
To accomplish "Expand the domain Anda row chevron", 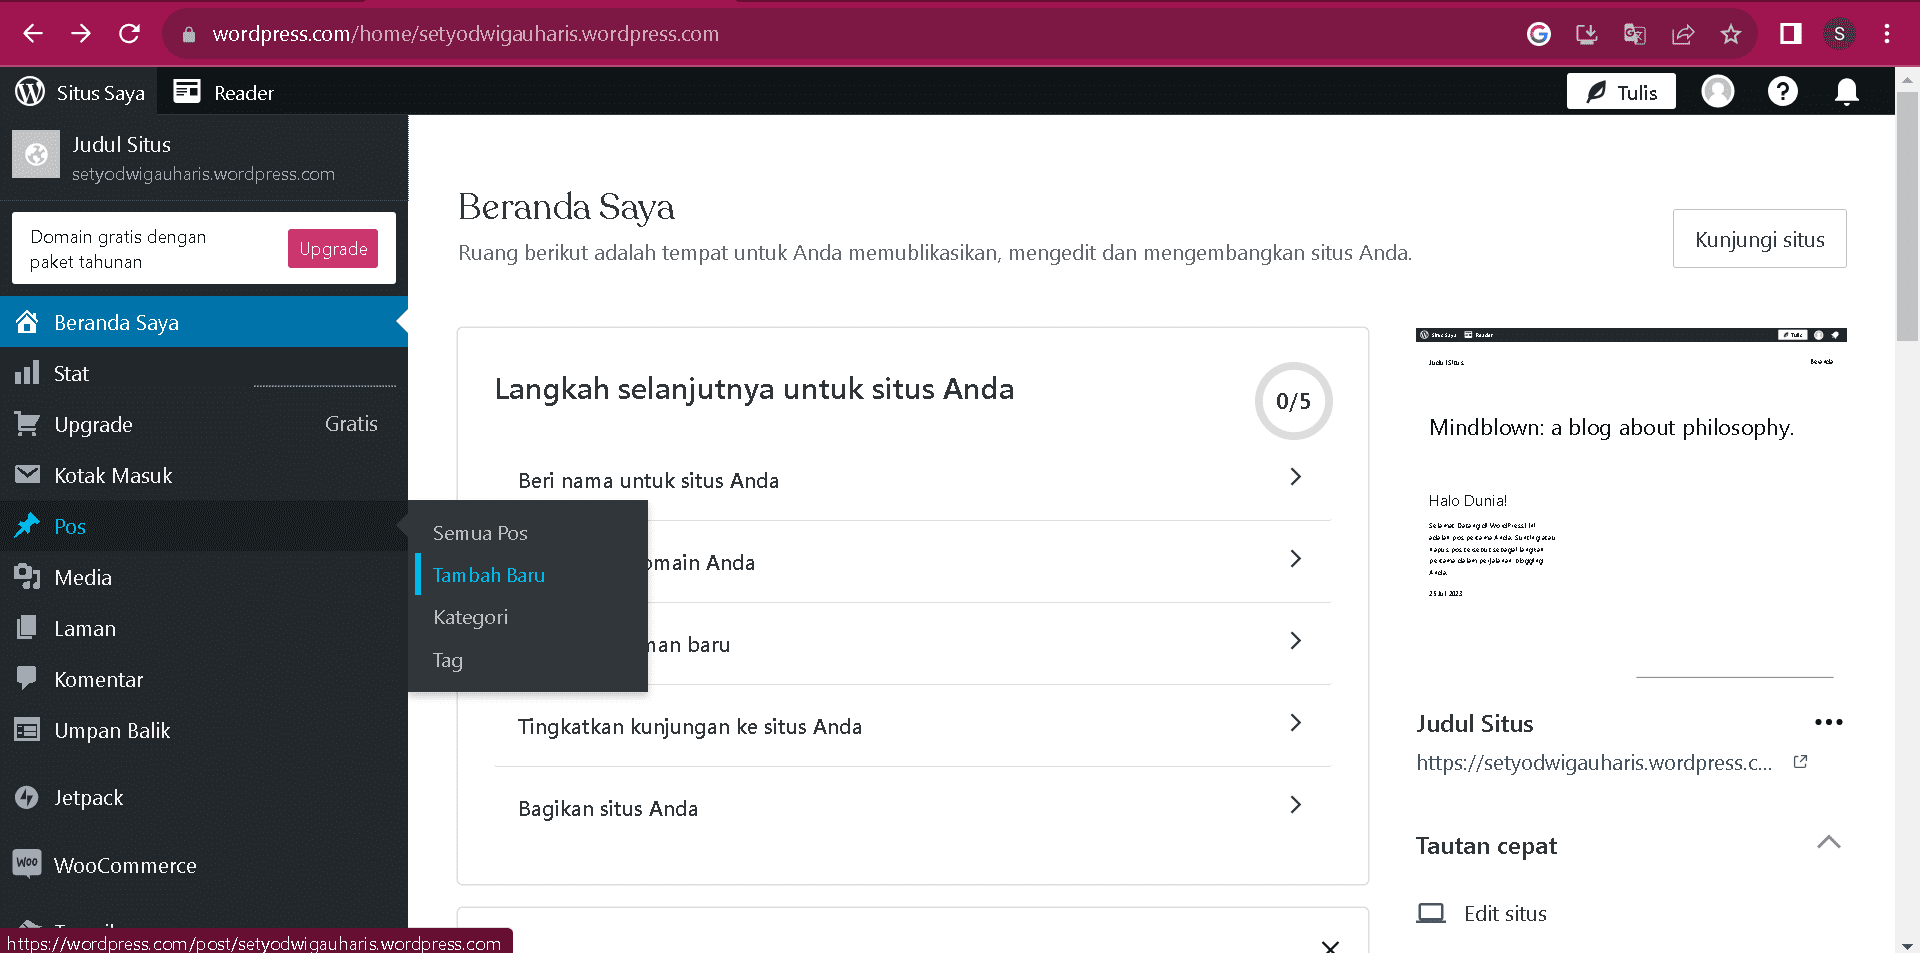I will coord(1295,559).
